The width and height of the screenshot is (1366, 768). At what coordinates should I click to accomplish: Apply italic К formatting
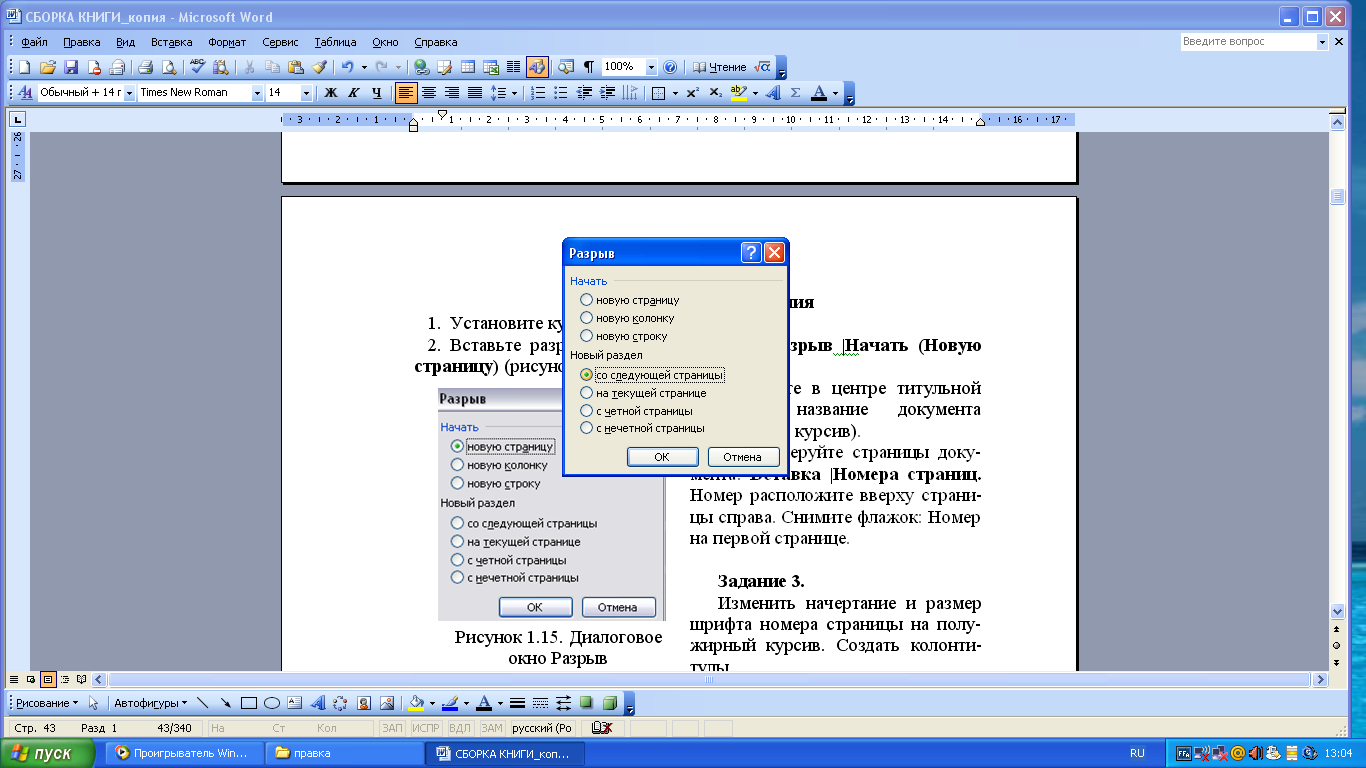pos(353,93)
